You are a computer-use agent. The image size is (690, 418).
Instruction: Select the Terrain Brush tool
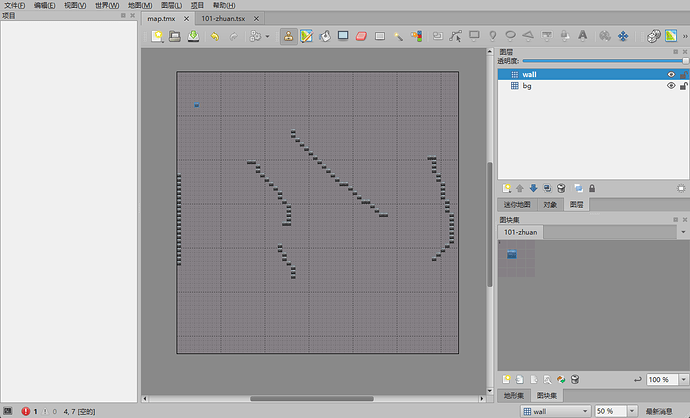(306, 36)
